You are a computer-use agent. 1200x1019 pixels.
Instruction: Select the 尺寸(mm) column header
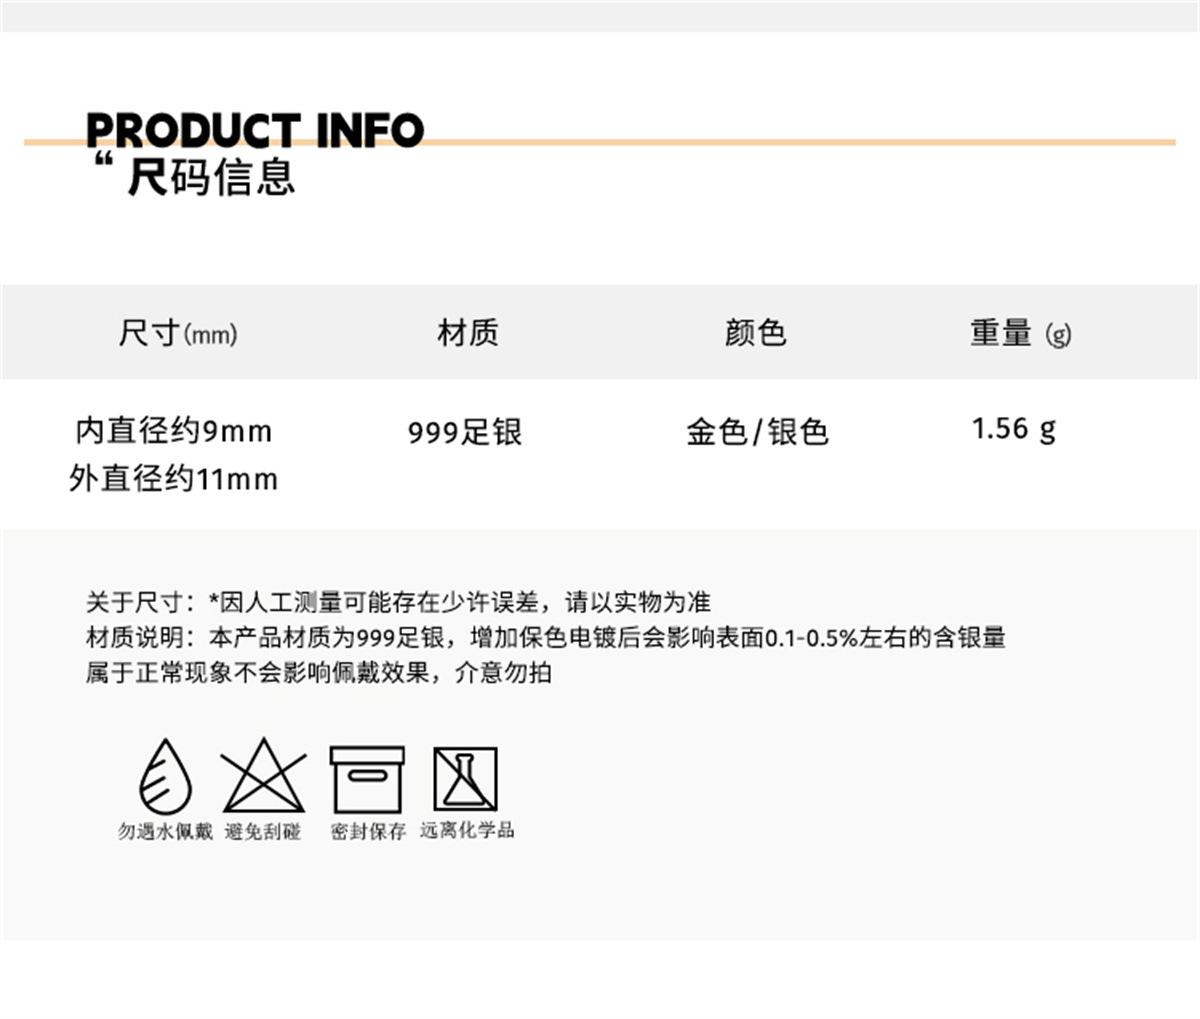point(177,332)
